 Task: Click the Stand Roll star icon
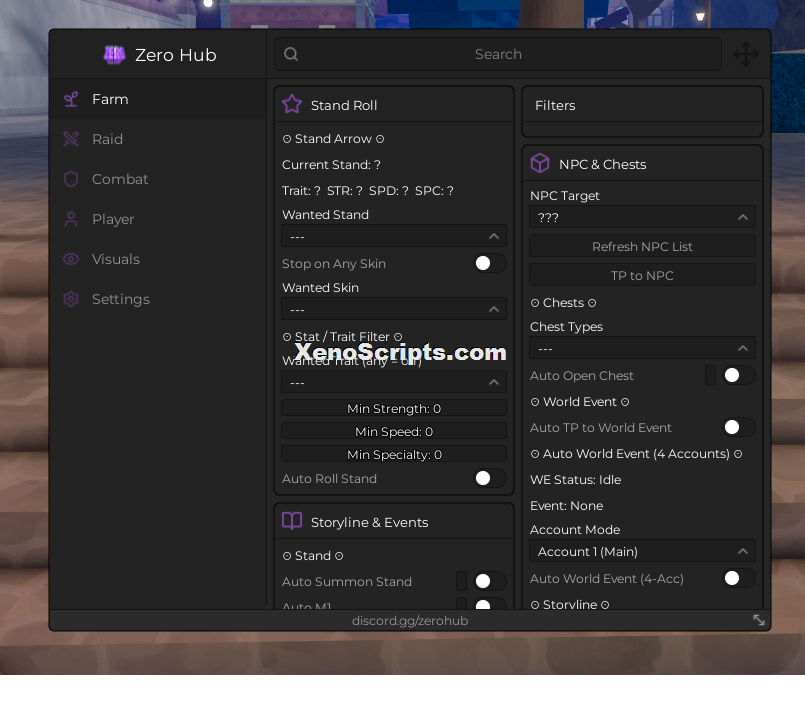[292, 104]
